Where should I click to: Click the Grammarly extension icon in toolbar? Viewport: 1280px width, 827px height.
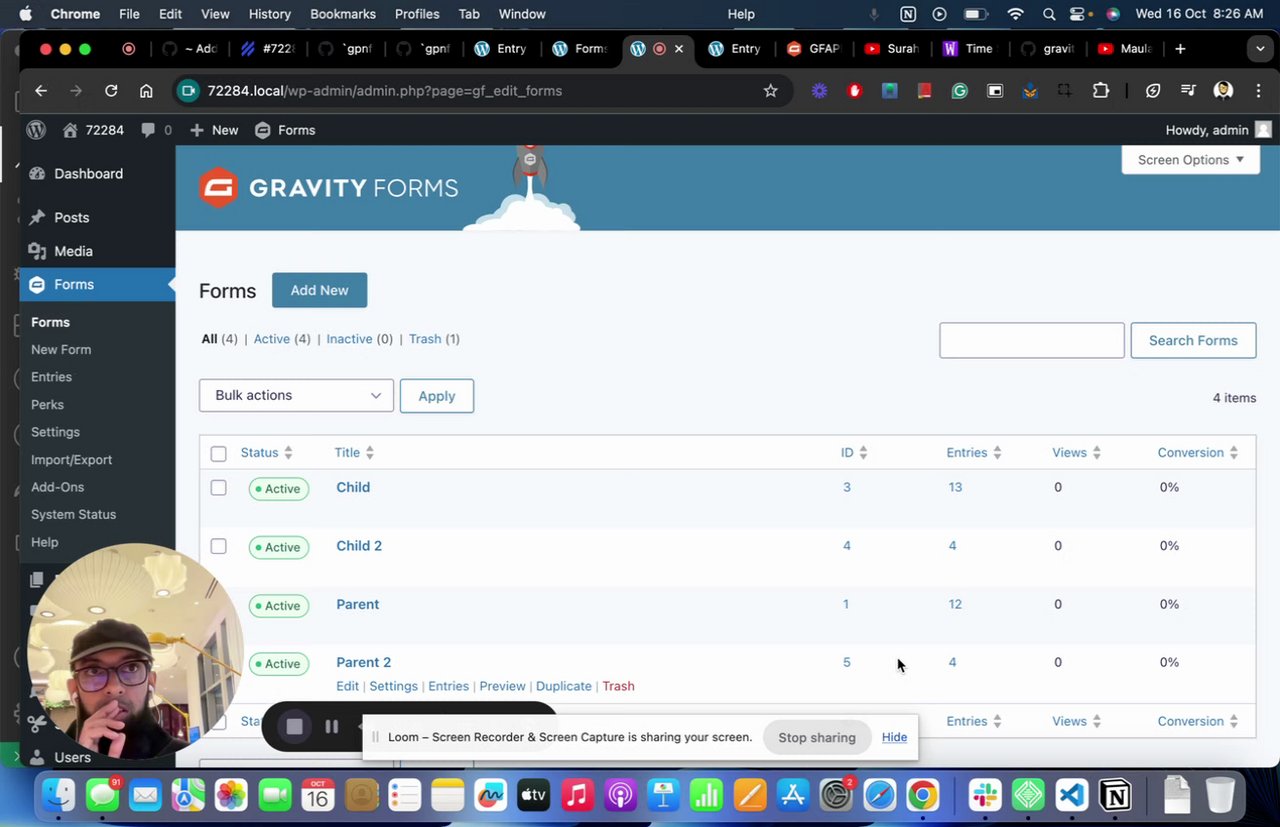(959, 91)
